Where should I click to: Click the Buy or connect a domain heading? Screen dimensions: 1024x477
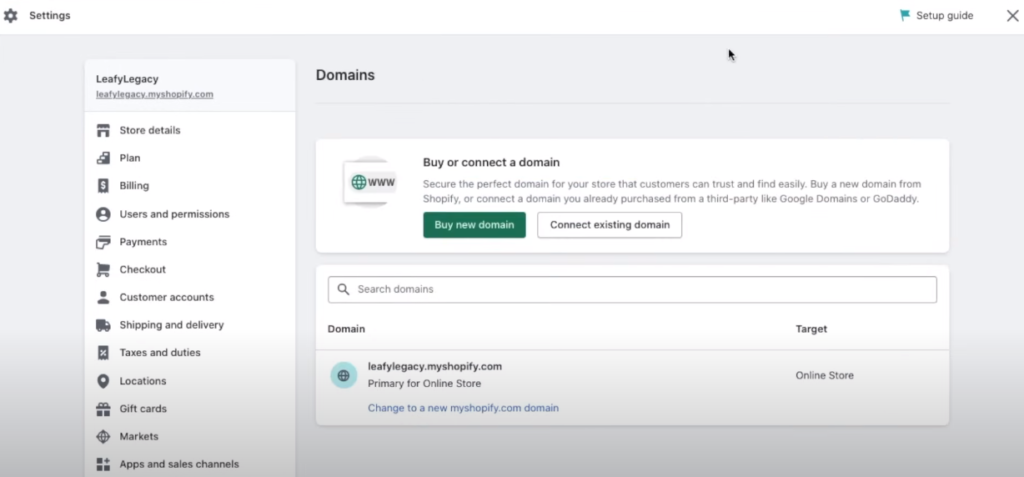pyautogui.click(x=491, y=163)
